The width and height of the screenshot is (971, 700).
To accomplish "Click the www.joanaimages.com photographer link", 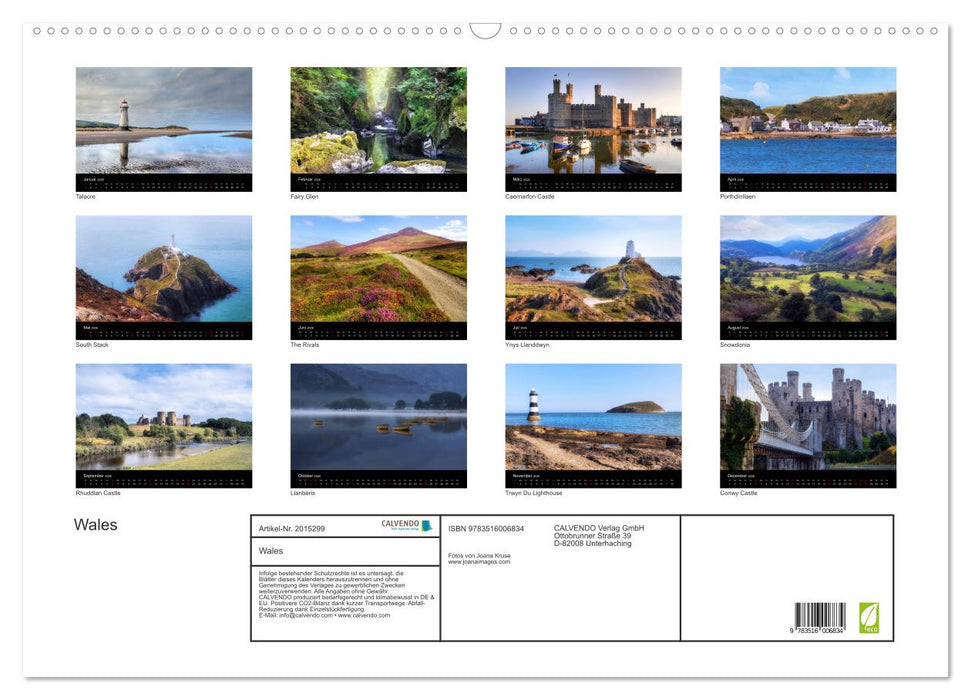I will pyautogui.click(x=479, y=562).
